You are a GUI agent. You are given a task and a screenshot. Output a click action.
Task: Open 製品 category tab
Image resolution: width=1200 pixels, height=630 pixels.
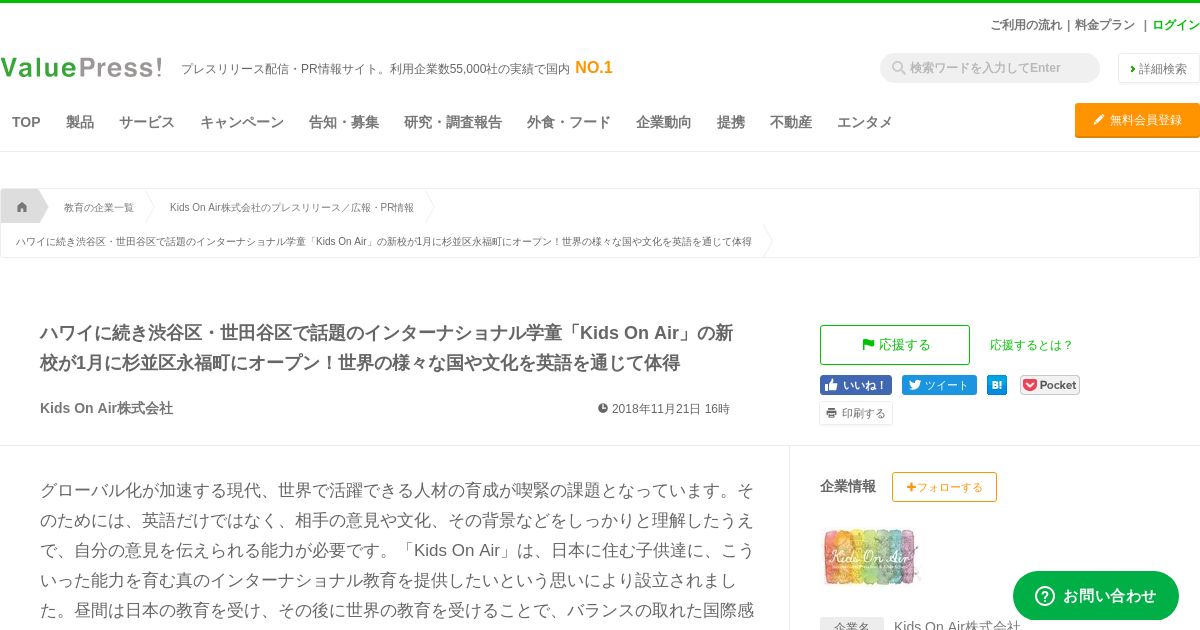pyautogui.click(x=80, y=122)
